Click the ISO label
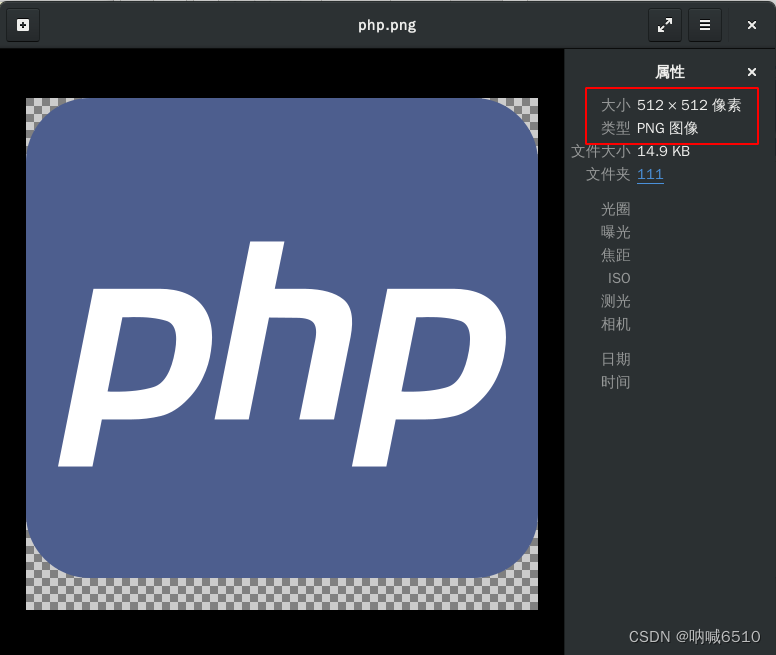The width and height of the screenshot is (776, 655). pyautogui.click(x=619, y=279)
